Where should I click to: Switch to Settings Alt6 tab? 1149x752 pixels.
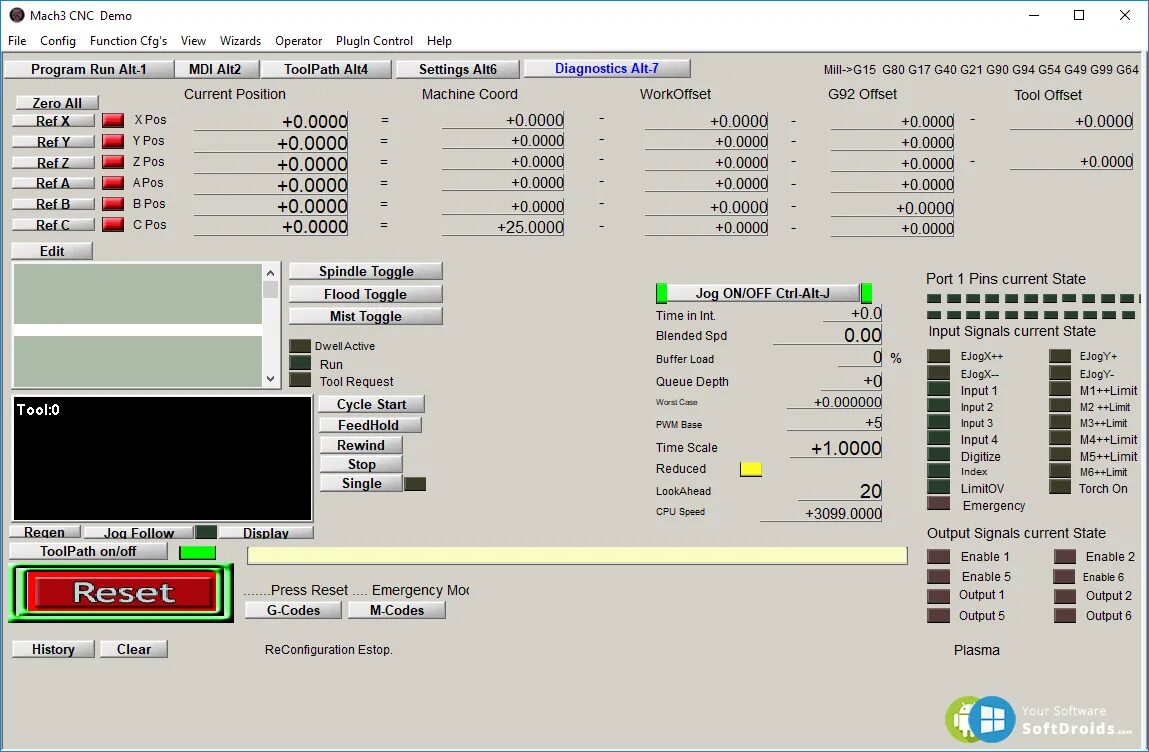point(458,69)
